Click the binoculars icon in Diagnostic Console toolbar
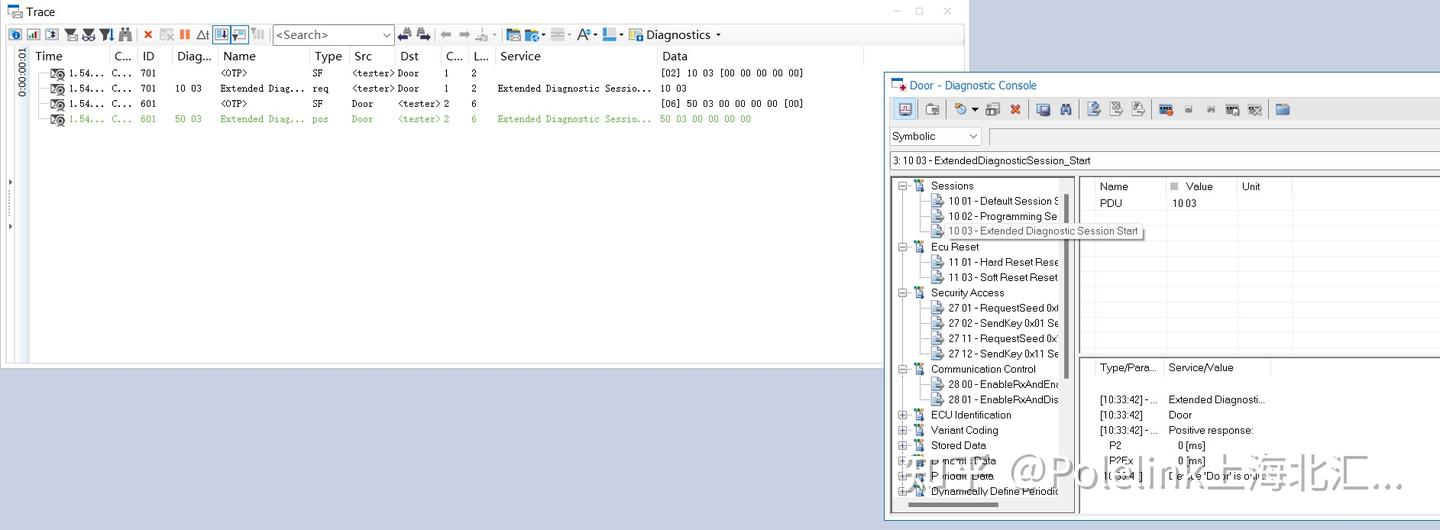 pos(1066,110)
